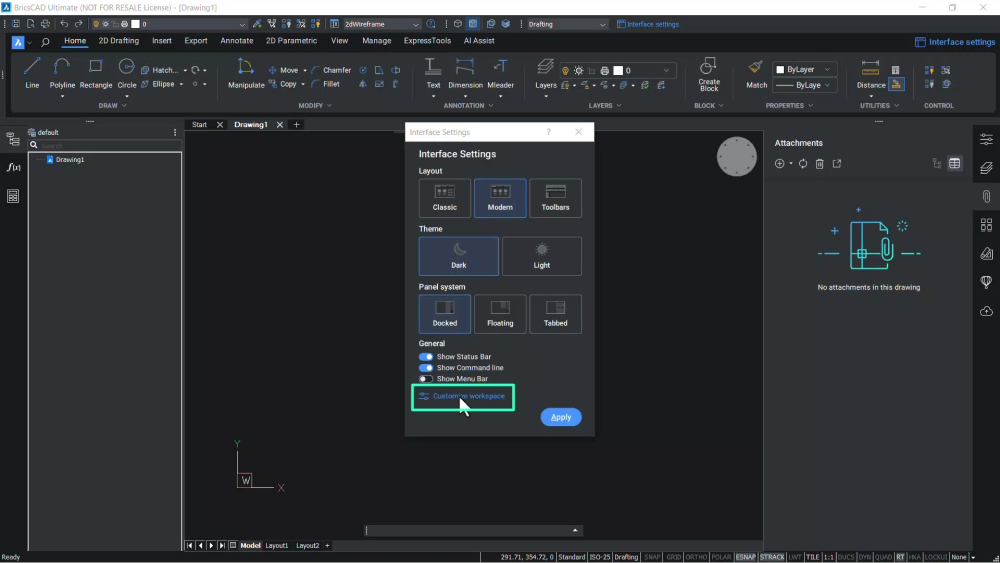Click the Fillet tool
Image resolution: width=1000 pixels, height=563 pixels.
tap(326, 84)
